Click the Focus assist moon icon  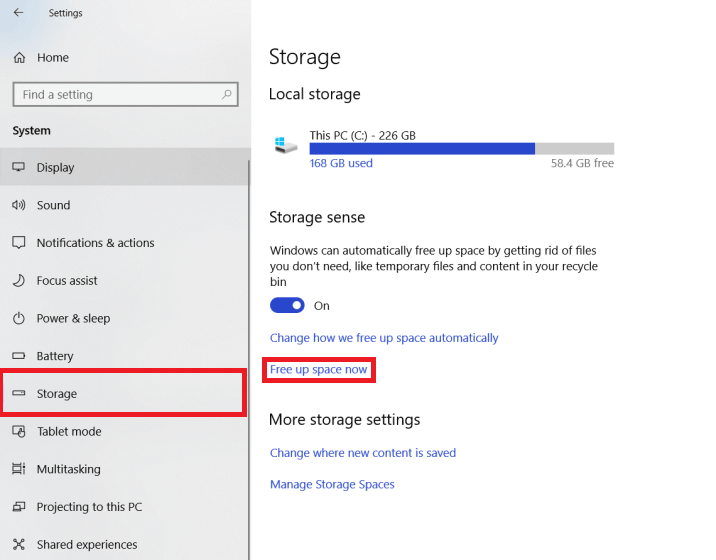click(x=19, y=280)
